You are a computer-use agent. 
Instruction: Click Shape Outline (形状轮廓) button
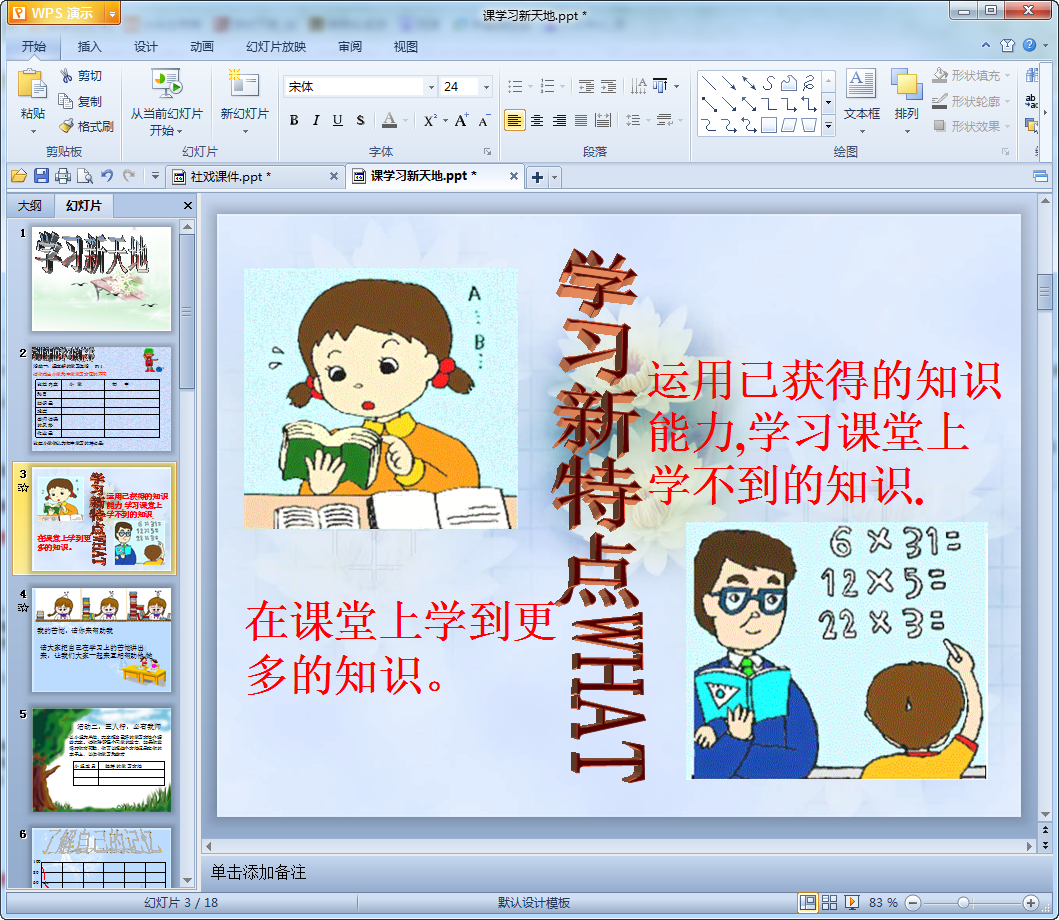pos(971,101)
